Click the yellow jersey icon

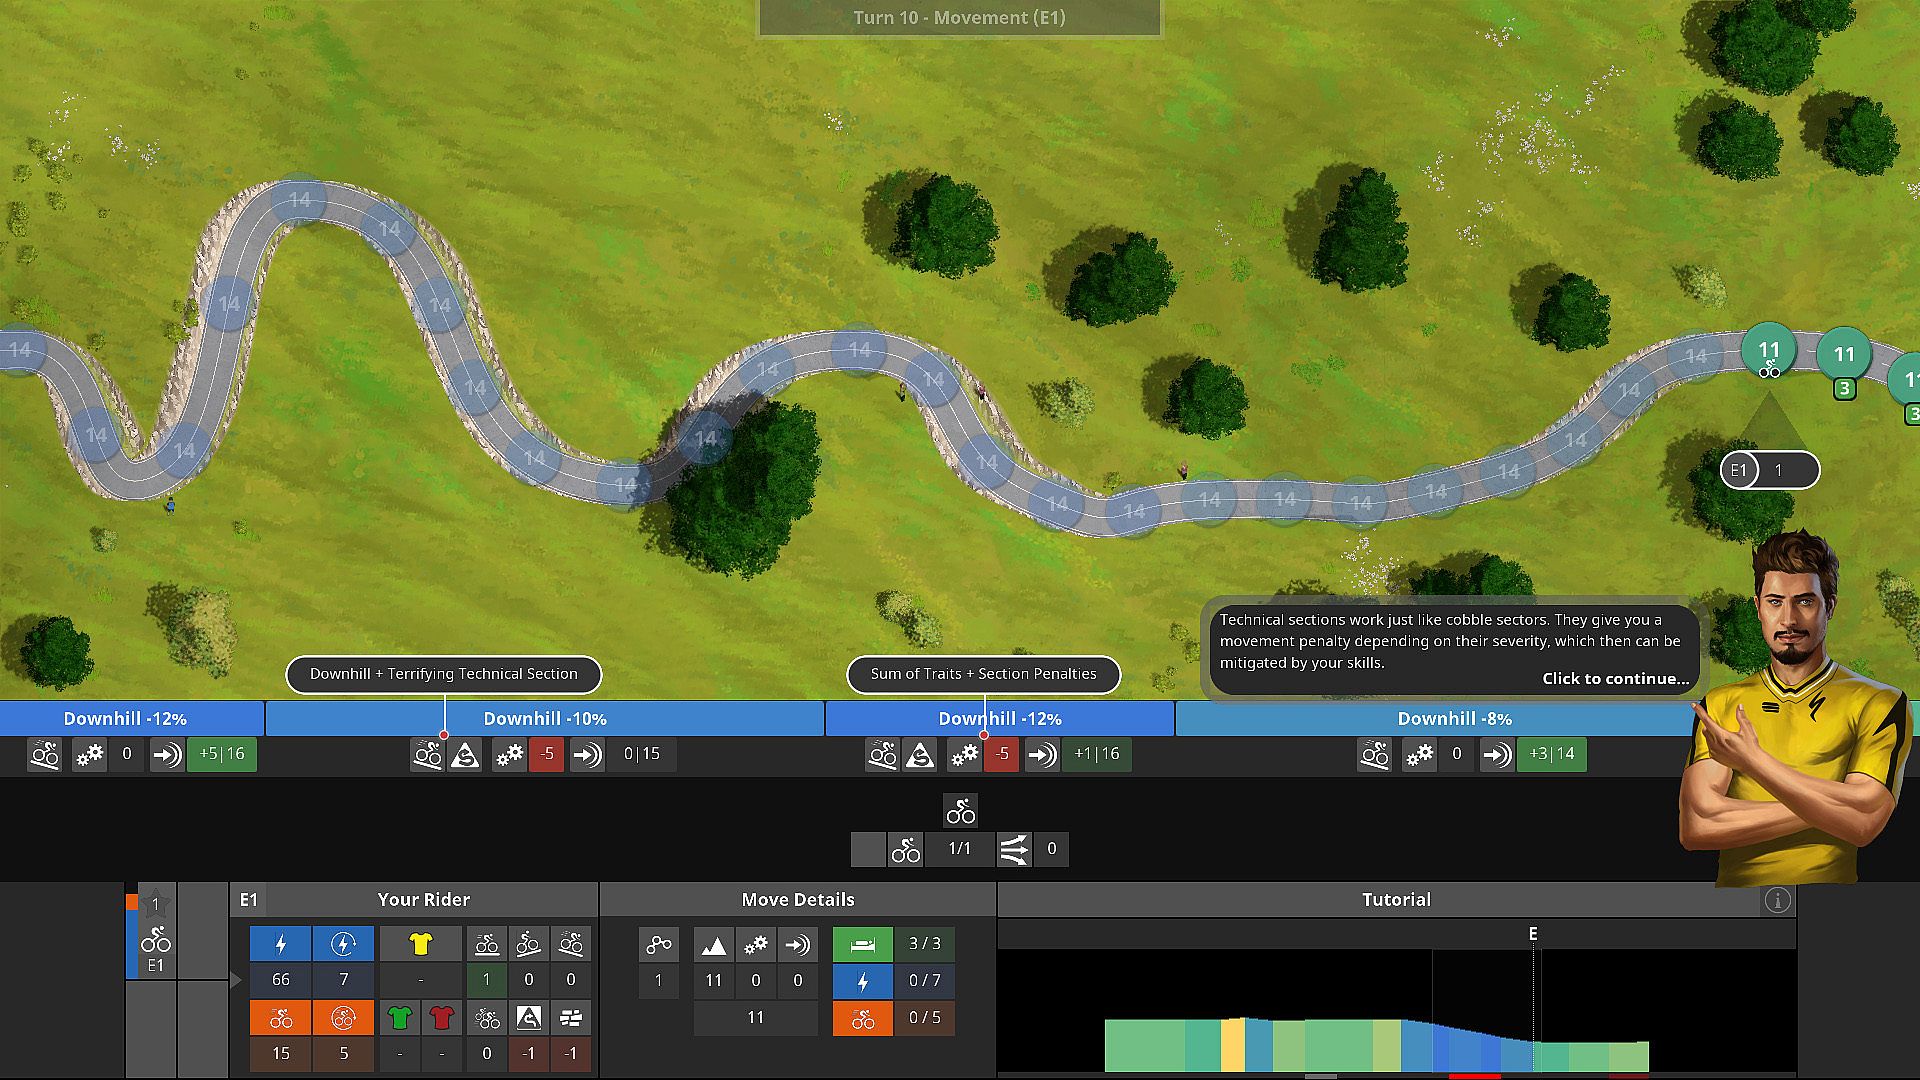click(x=420, y=944)
